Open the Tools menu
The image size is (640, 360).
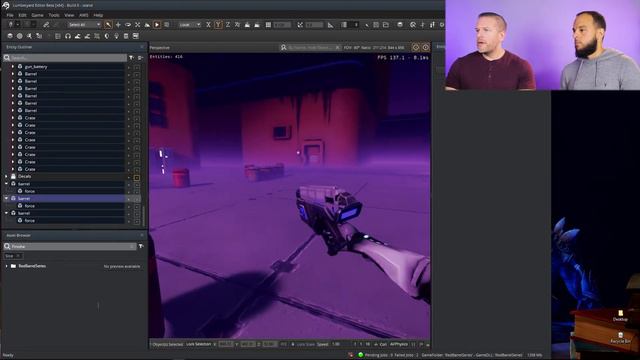click(x=54, y=15)
